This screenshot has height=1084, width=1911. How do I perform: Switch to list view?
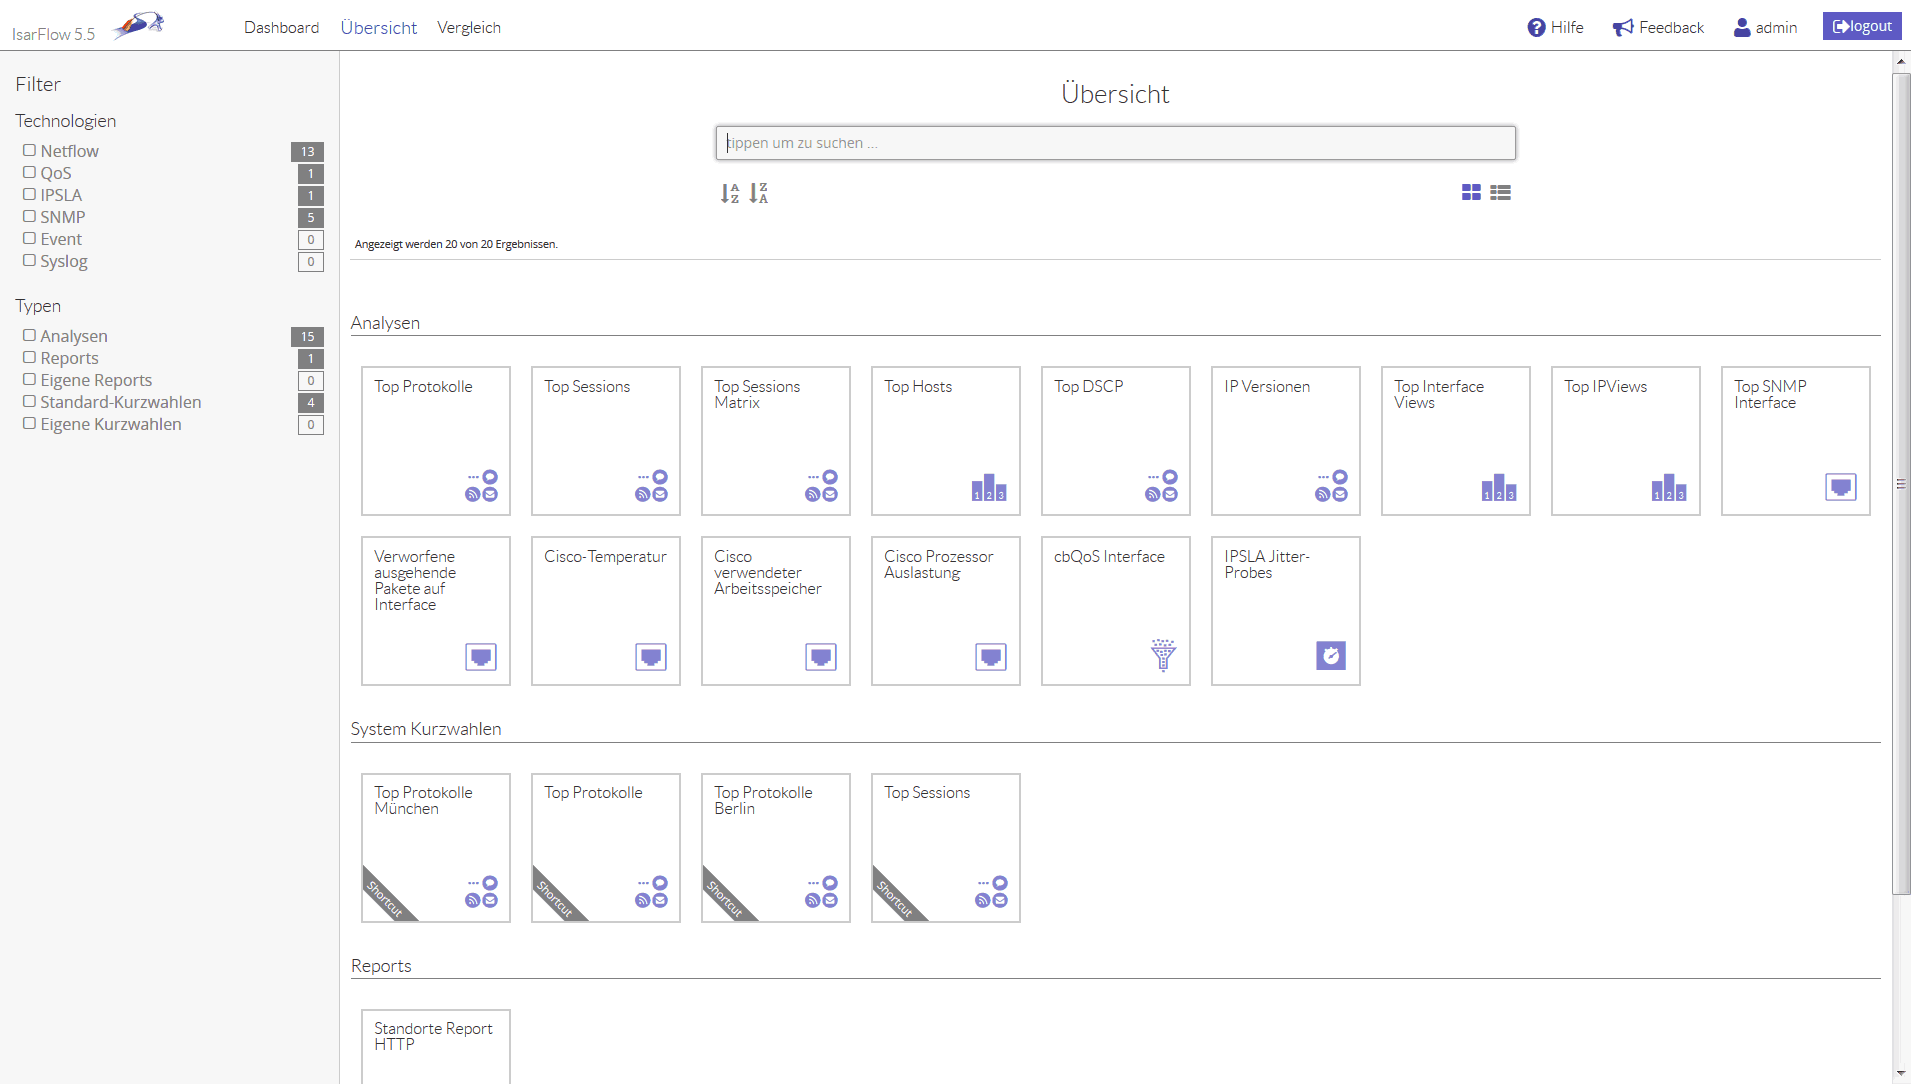1500,191
